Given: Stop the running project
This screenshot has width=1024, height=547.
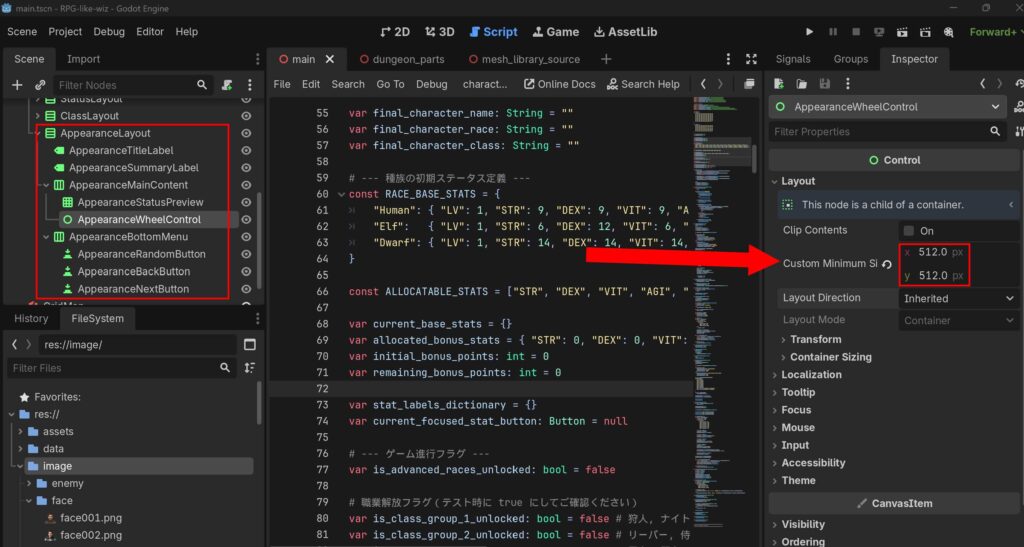Looking at the screenshot, I should 856,31.
